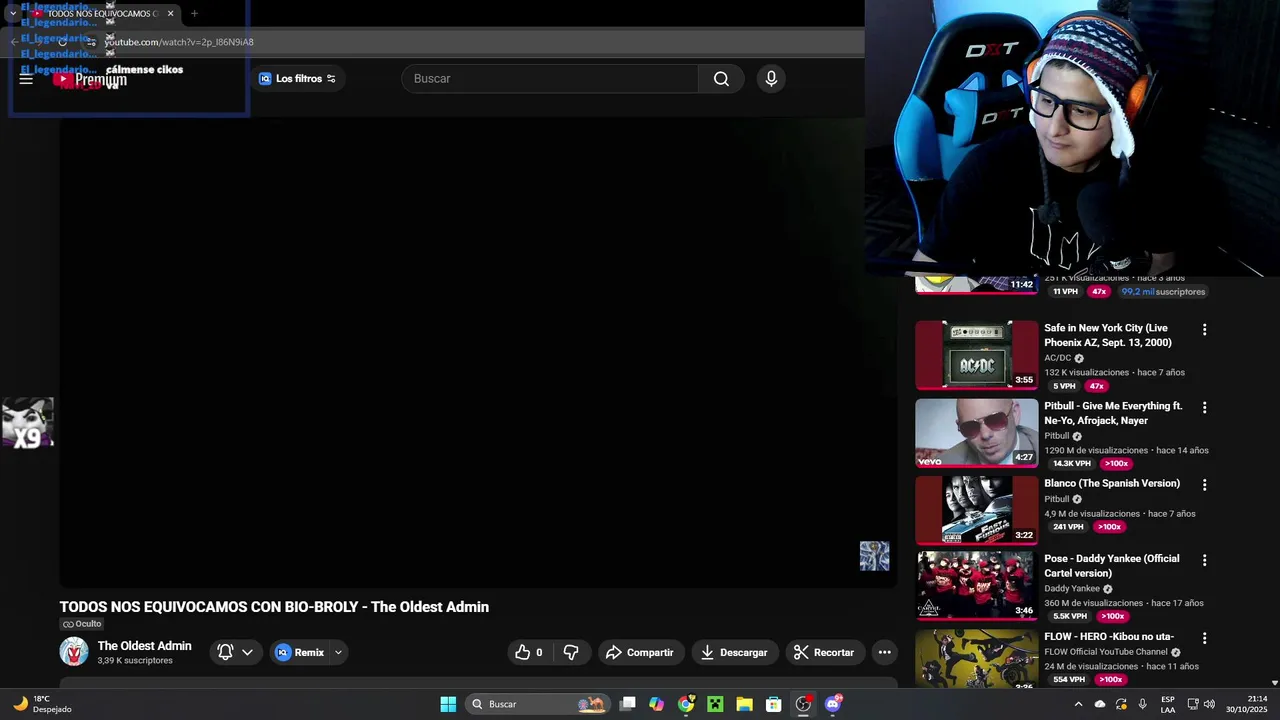Click the Oculto unlisted label
Image resolution: width=1280 pixels, height=720 pixels.
(x=82, y=624)
